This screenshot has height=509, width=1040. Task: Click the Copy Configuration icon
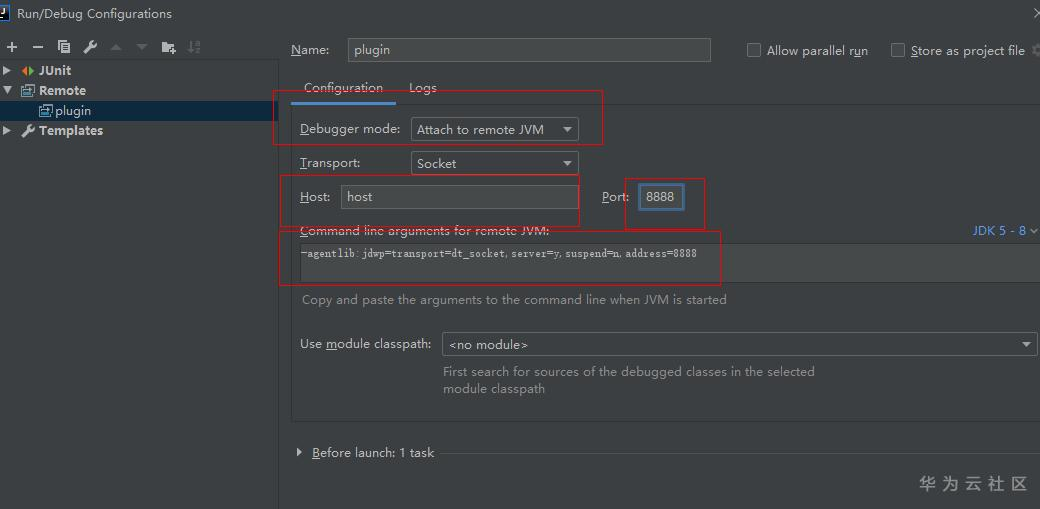[64, 47]
